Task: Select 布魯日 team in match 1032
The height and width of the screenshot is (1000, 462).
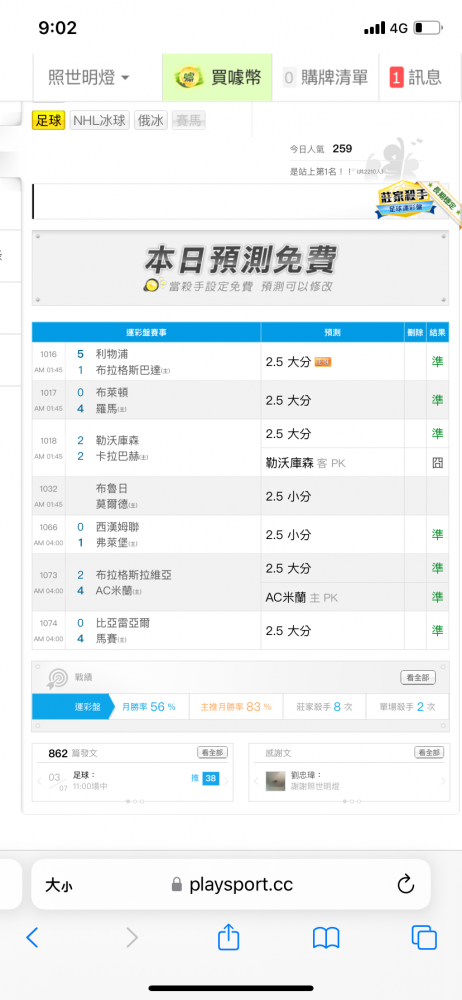Action: tap(112, 489)
